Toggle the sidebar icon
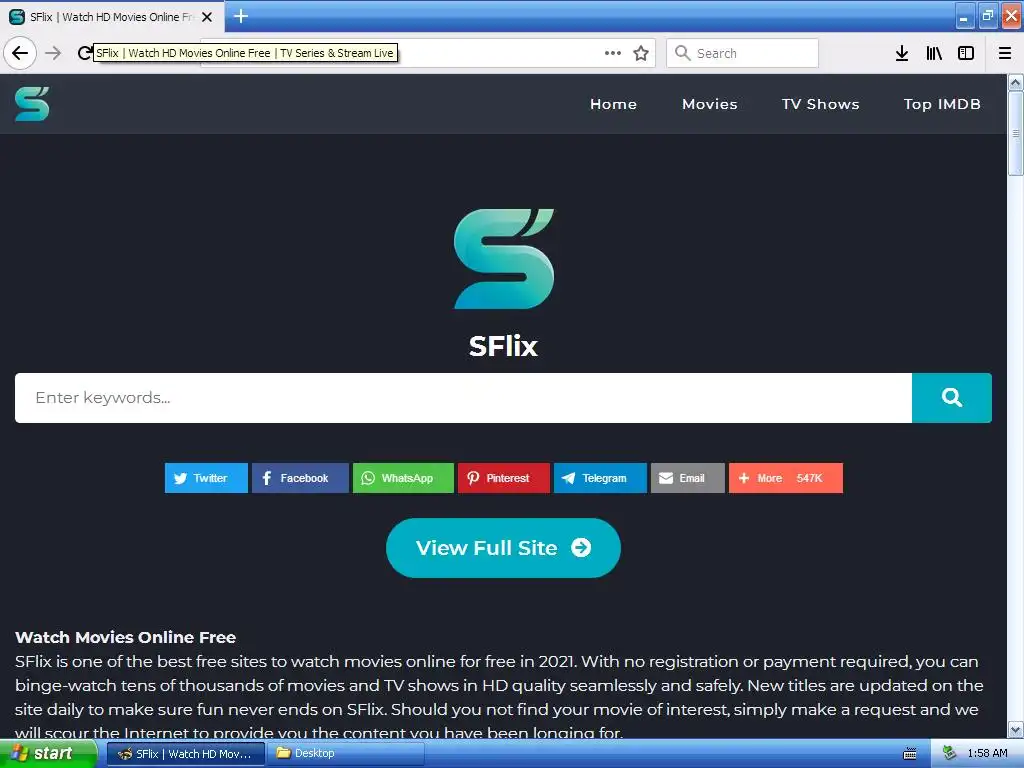 point(966,53)
